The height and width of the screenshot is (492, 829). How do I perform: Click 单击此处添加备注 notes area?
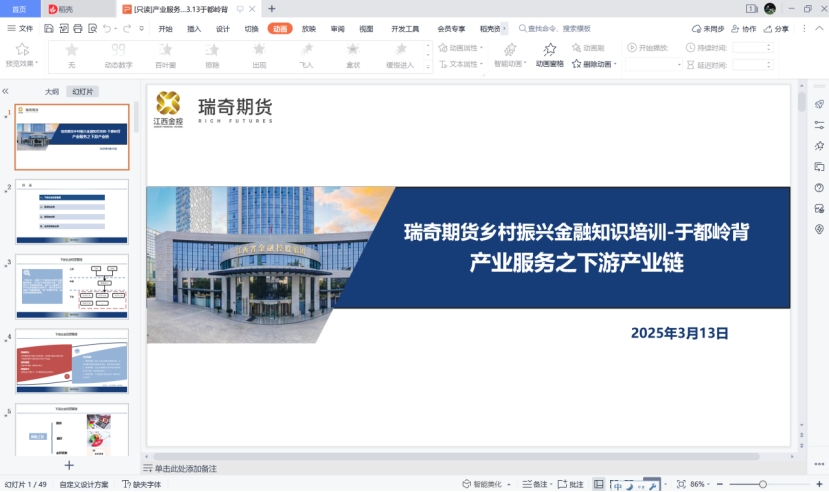coord(186,468)
